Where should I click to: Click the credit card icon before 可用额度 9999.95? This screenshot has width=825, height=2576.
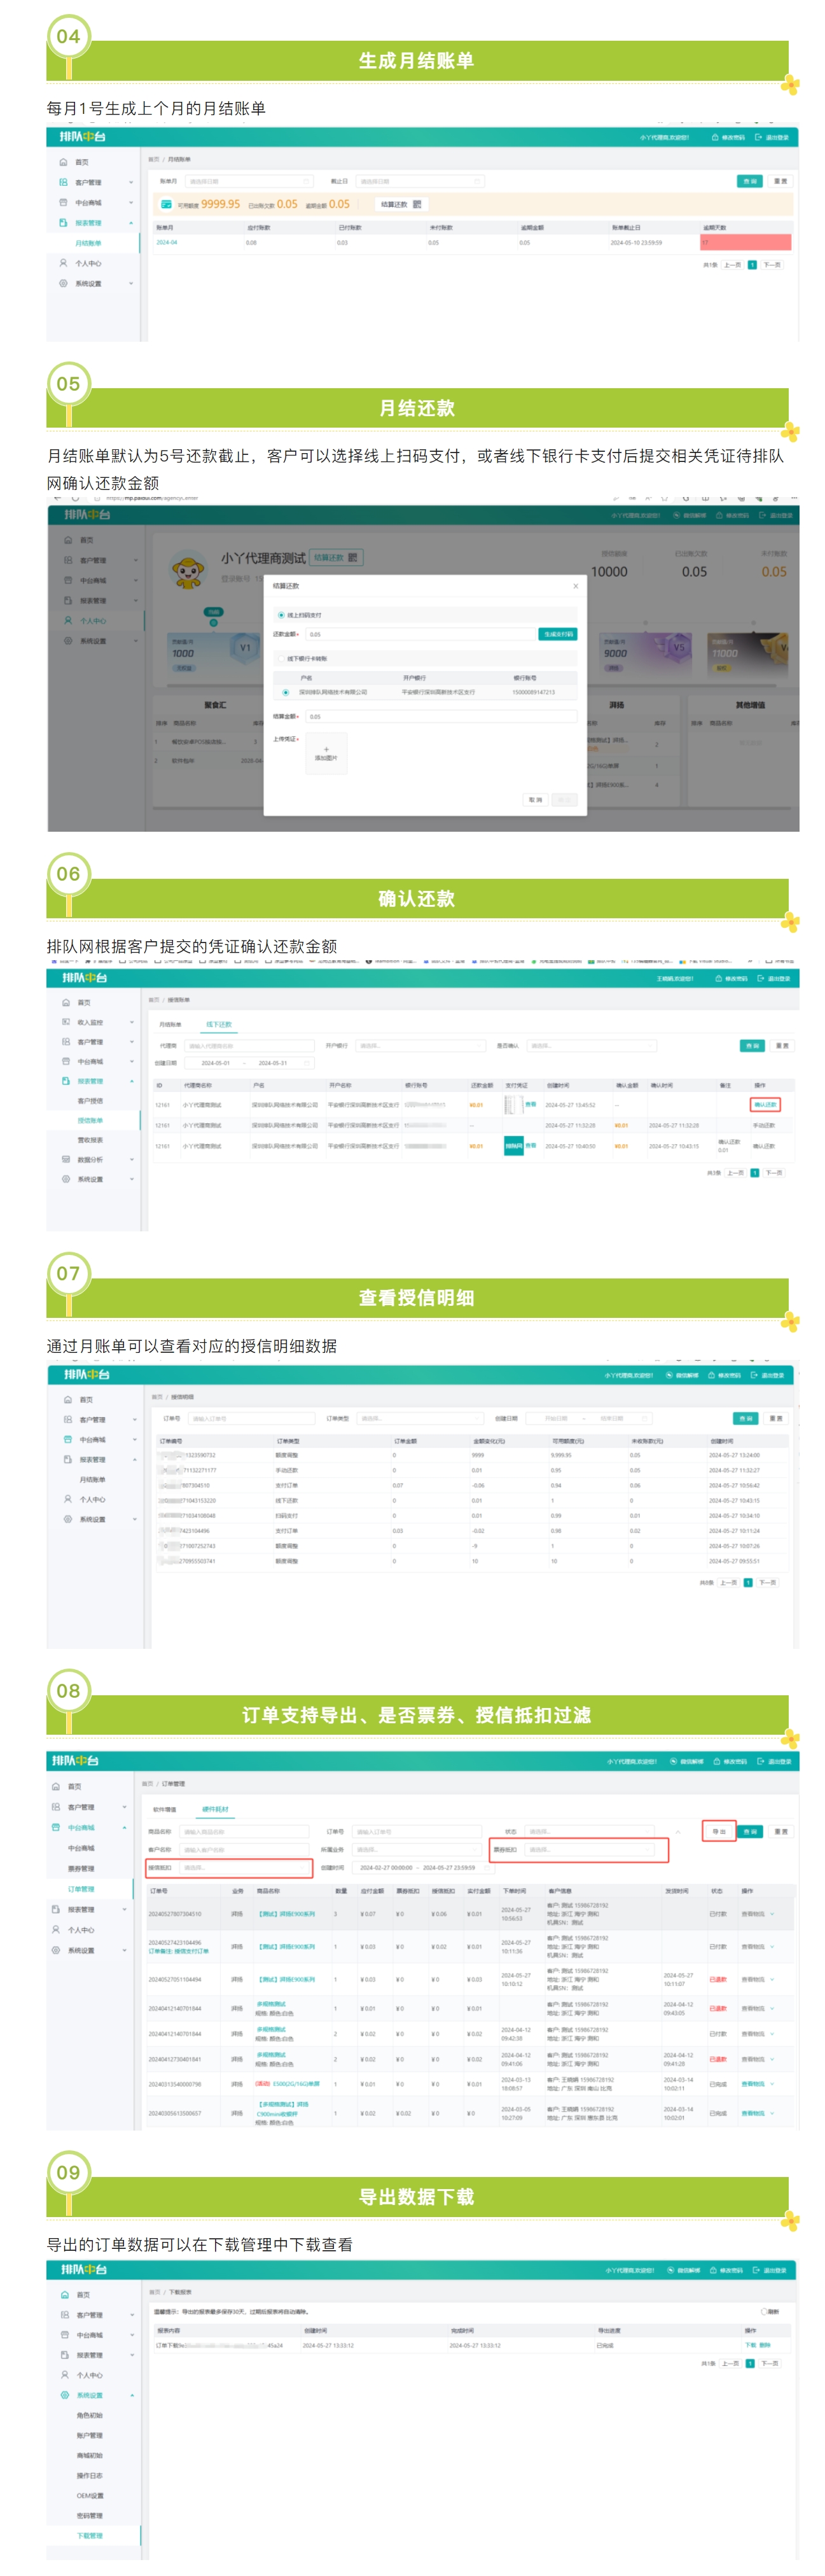point(166,204)
